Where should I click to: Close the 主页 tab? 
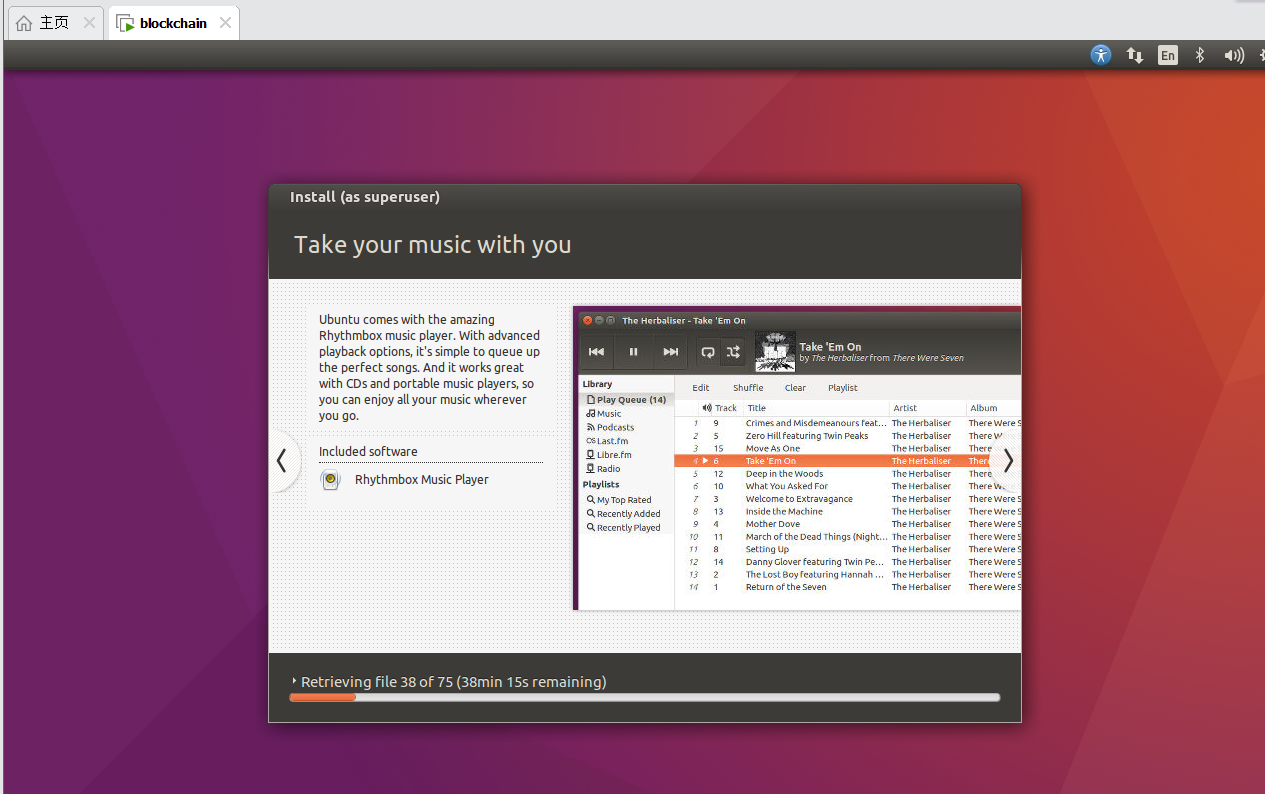pyautogui.click(x=89, y=22)
